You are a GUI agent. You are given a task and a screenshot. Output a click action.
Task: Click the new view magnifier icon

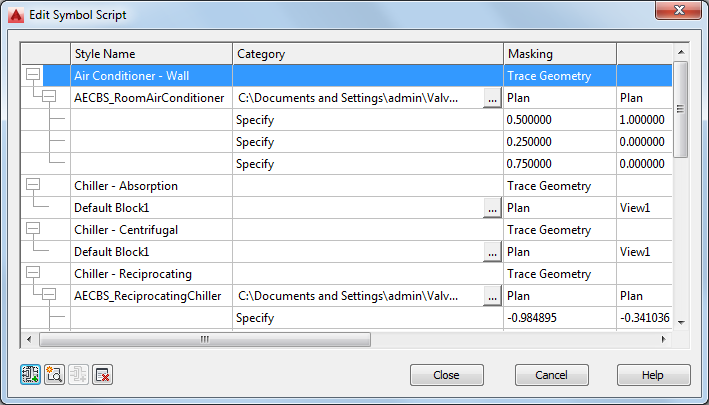(x=54, y=375)
